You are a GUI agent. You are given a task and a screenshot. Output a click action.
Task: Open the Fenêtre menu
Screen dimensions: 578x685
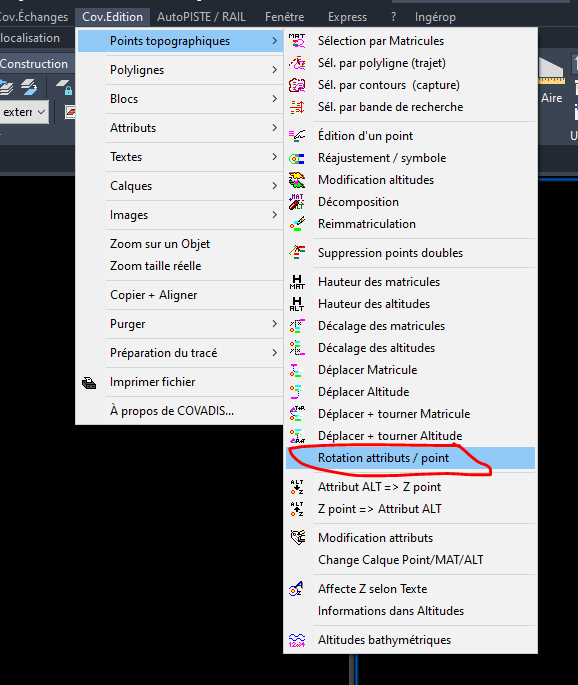[284, 17]
